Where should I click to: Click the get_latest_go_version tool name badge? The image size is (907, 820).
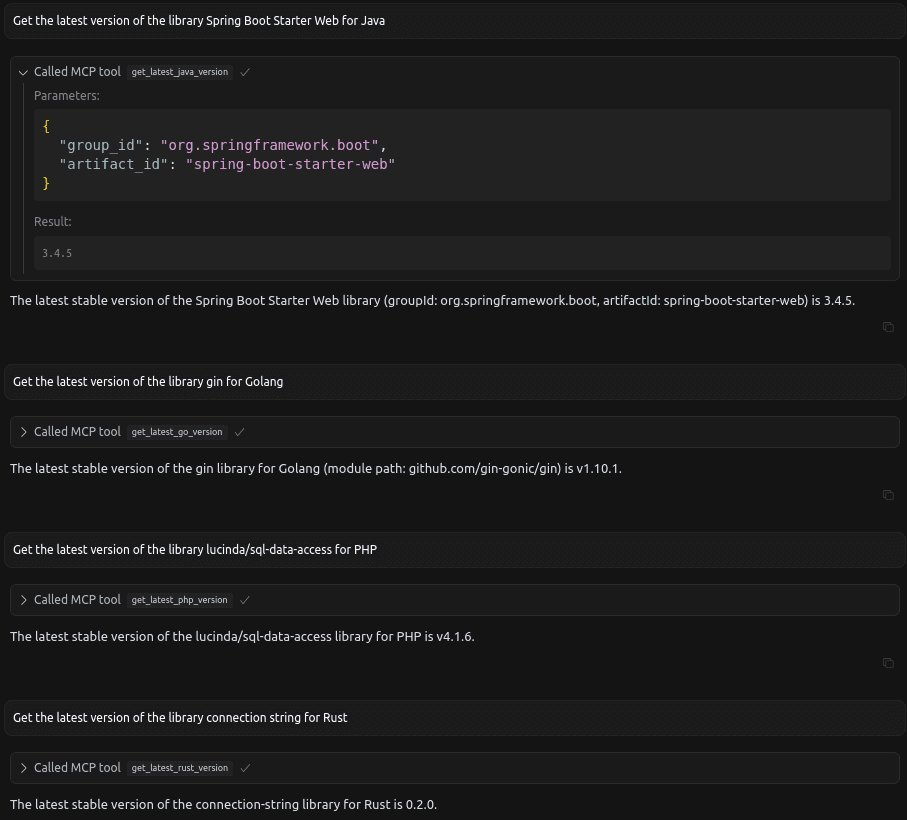pyautogui.click(x=177, y=432)
